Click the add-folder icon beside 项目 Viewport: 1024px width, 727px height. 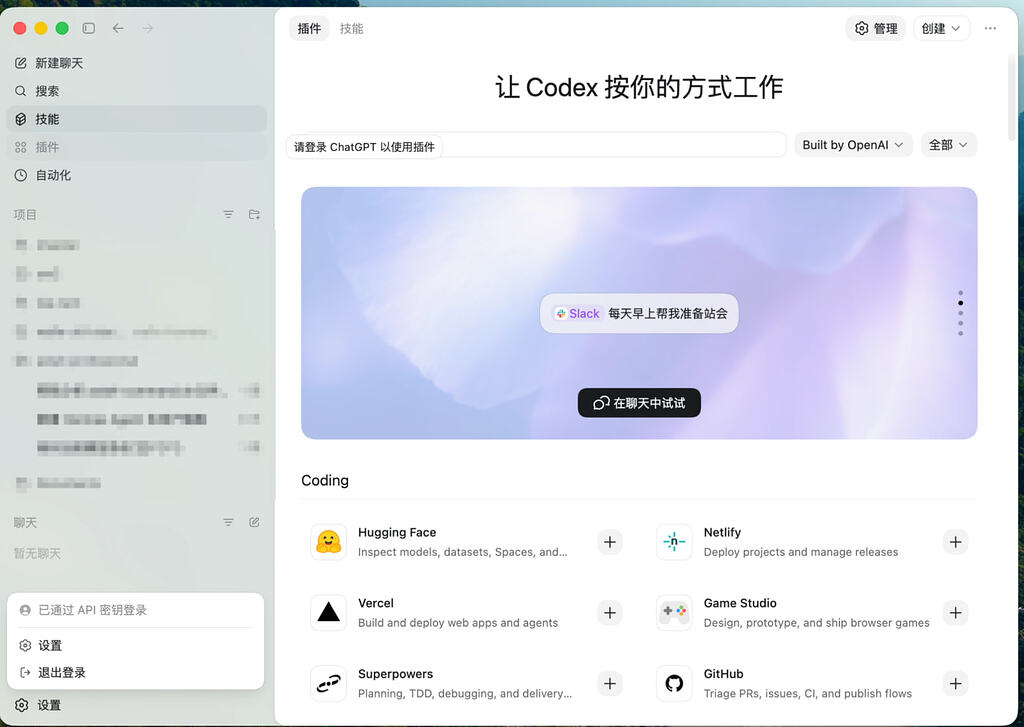254,214
